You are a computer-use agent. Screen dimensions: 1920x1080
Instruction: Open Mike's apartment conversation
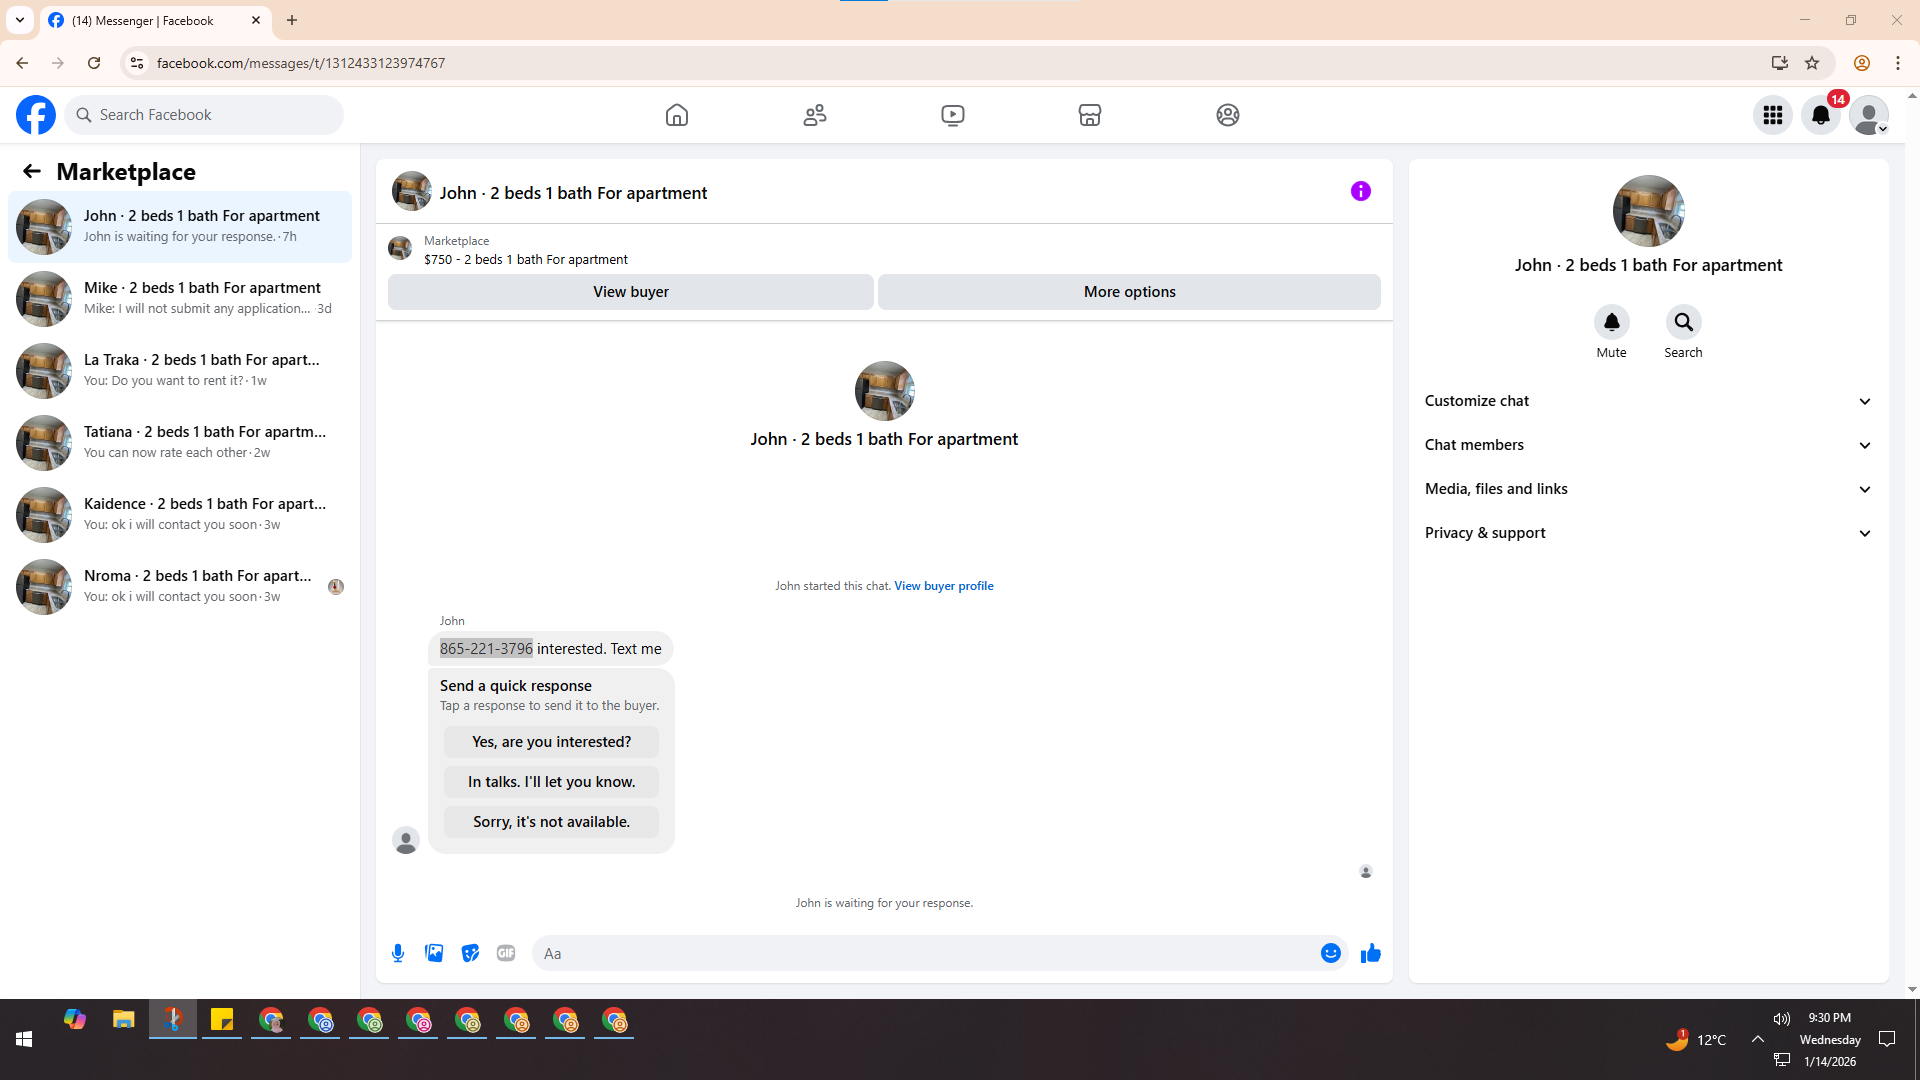coord(180,298)
